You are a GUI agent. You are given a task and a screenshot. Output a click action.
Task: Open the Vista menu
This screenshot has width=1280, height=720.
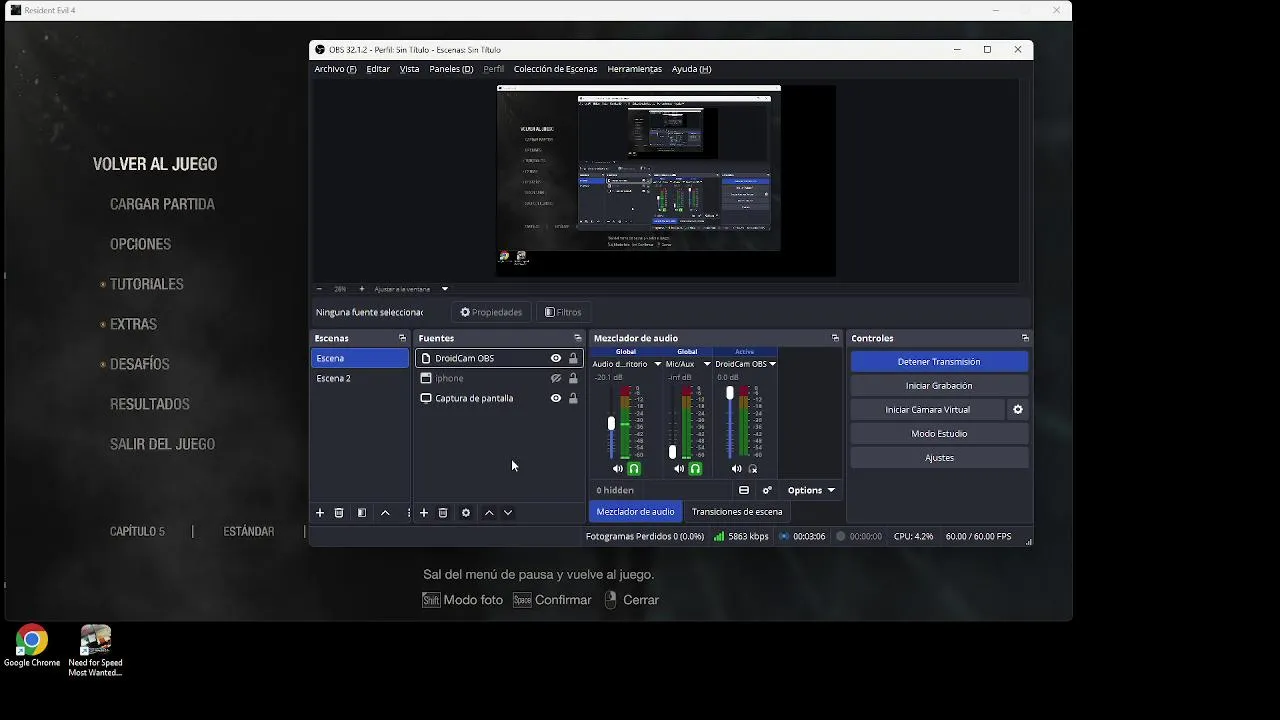[x=409, y=69]
